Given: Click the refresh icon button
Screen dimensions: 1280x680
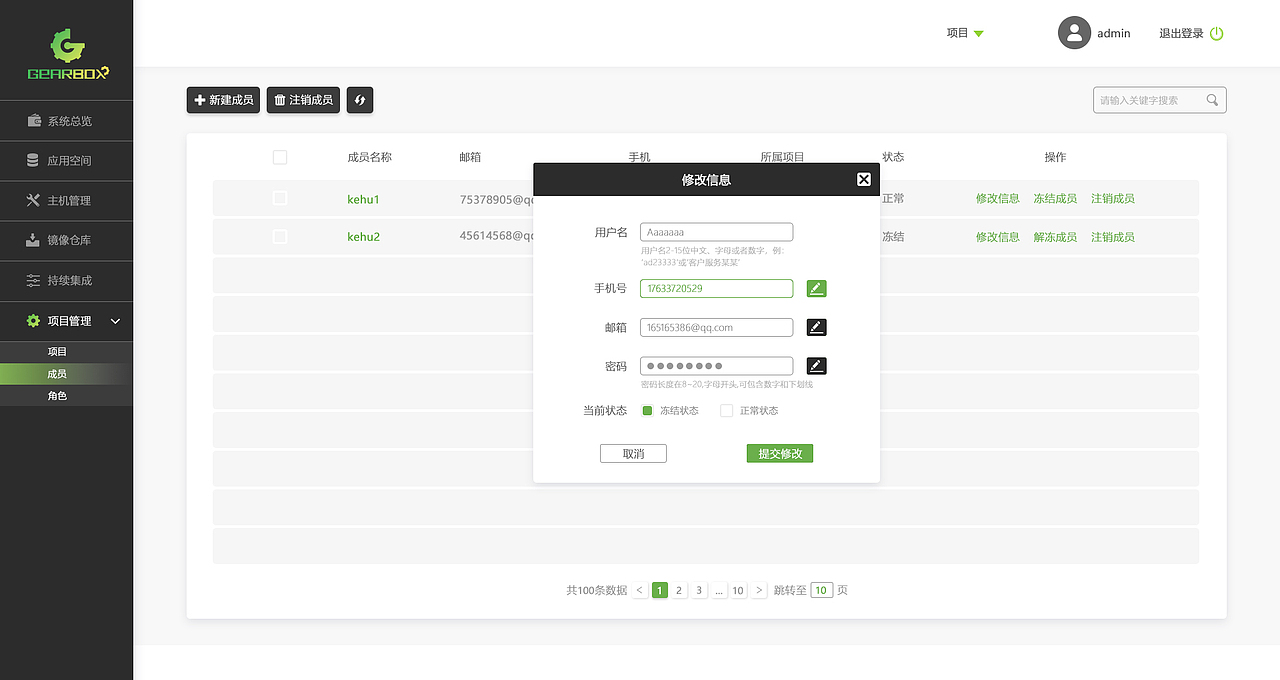Looking at the screenshot, I should tap(360, 100).
